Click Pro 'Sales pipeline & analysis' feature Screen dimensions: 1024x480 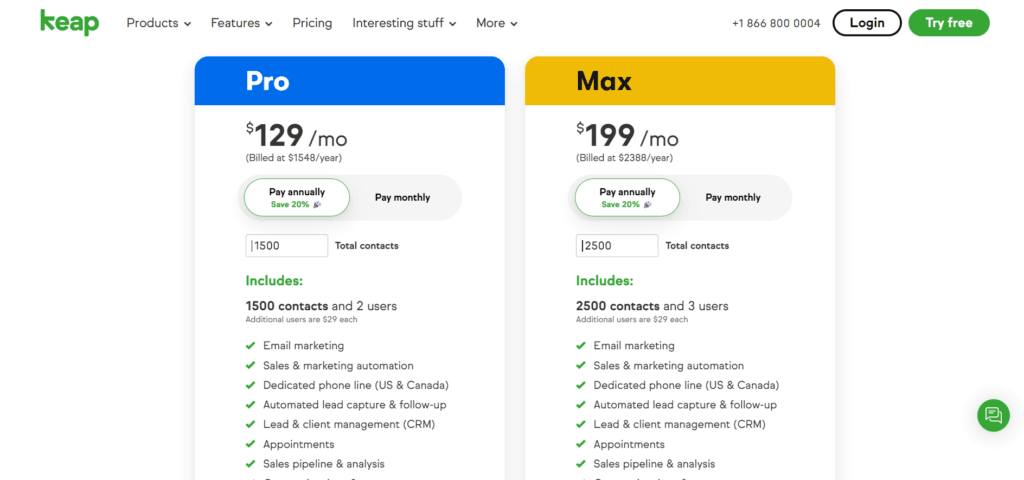[x=324, y=464]
